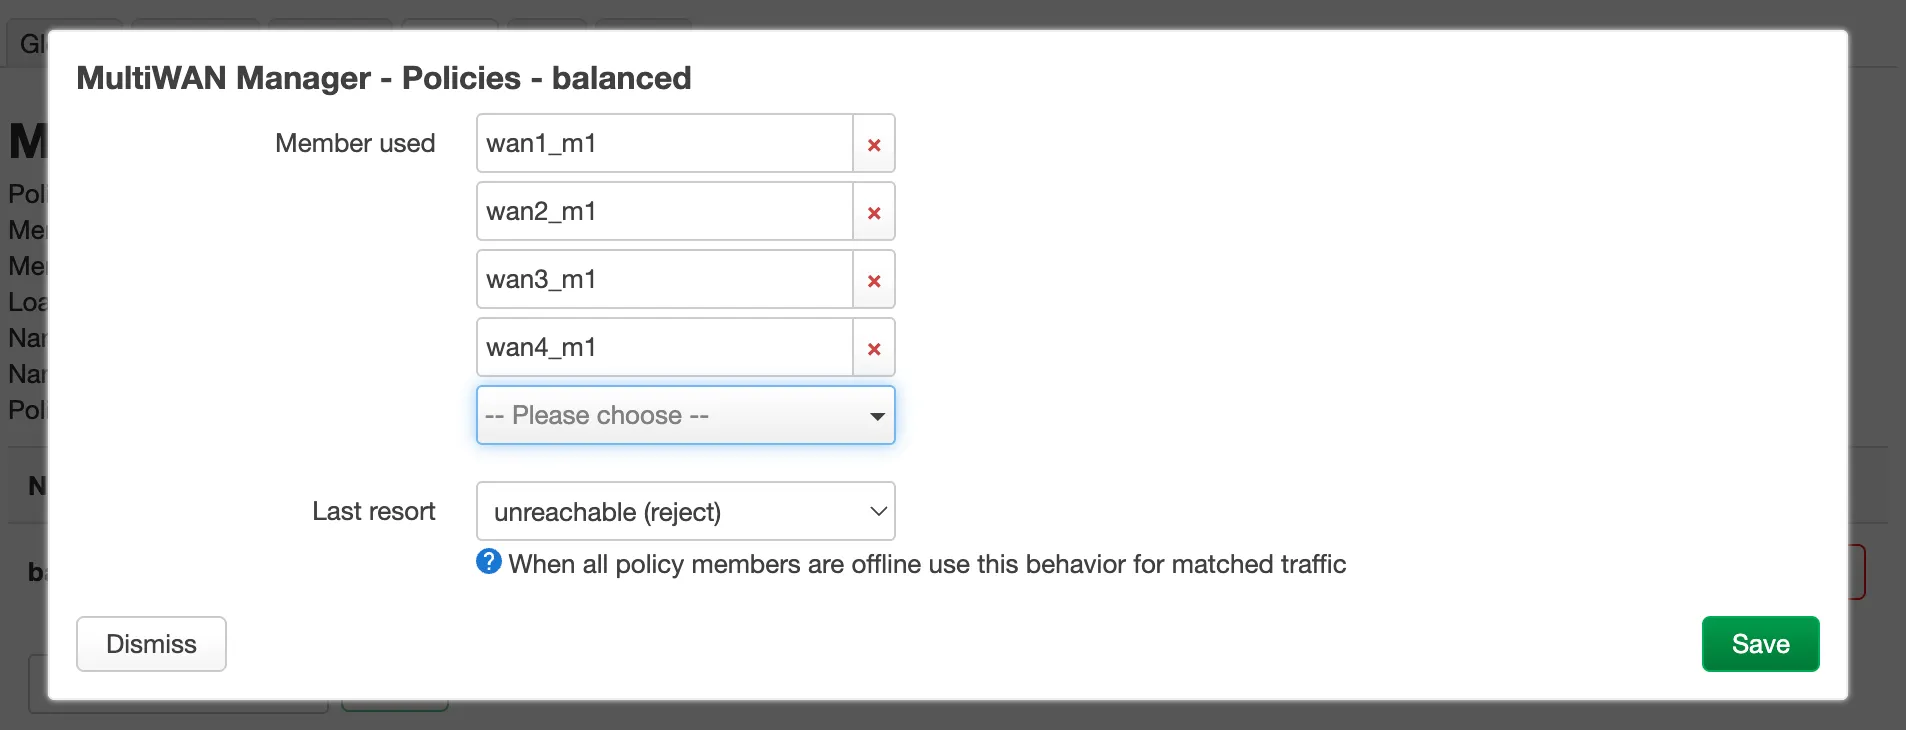The image size is (1906, 730).
Task: Click the red X beside wan4_m1
Action: click(873, 348)
